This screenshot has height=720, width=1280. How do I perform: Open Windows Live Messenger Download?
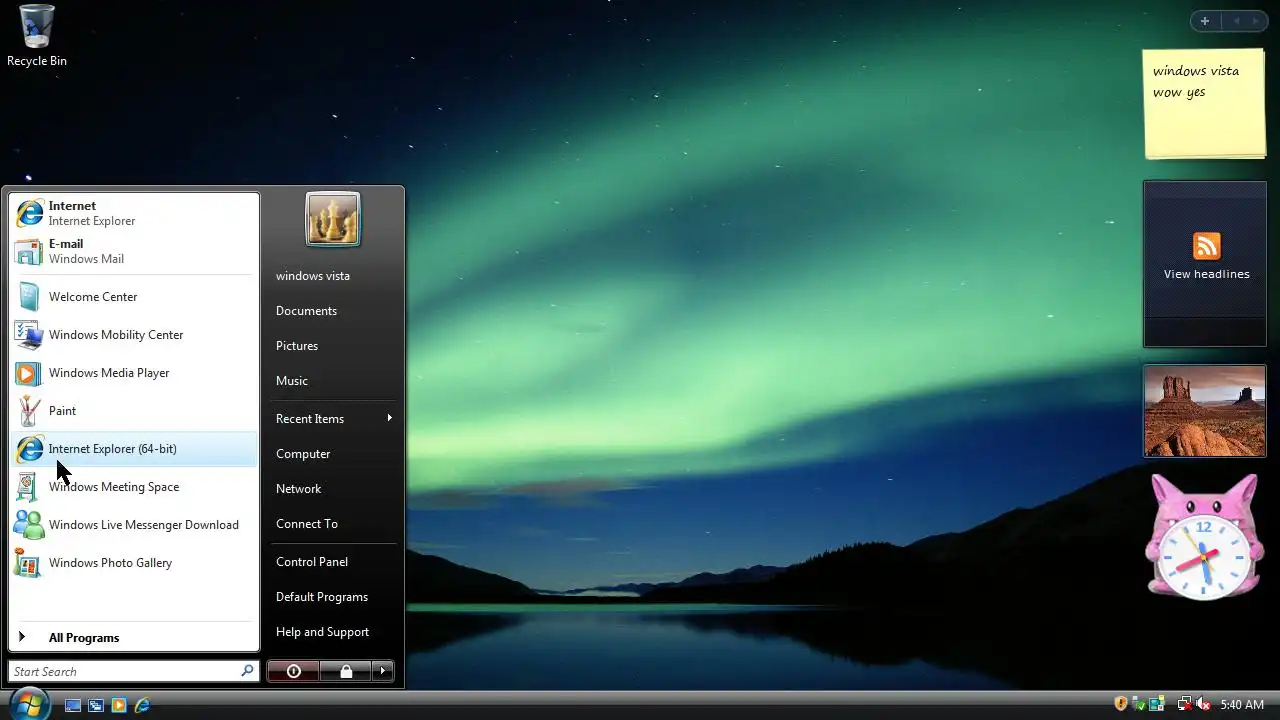pyautogui.click(x=134, y=525)
